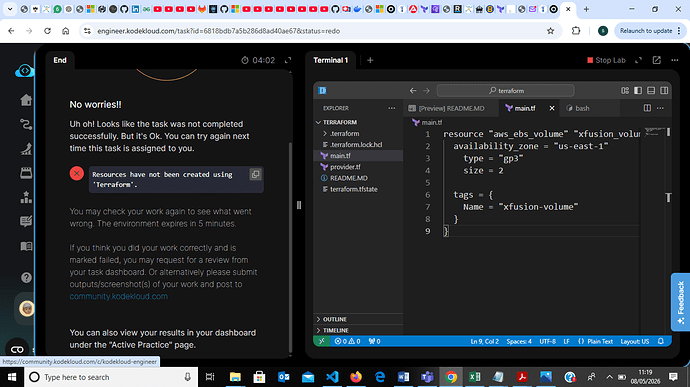690x387 pixels.
Task: Click the terraform search command box
Action: (505, 91)
